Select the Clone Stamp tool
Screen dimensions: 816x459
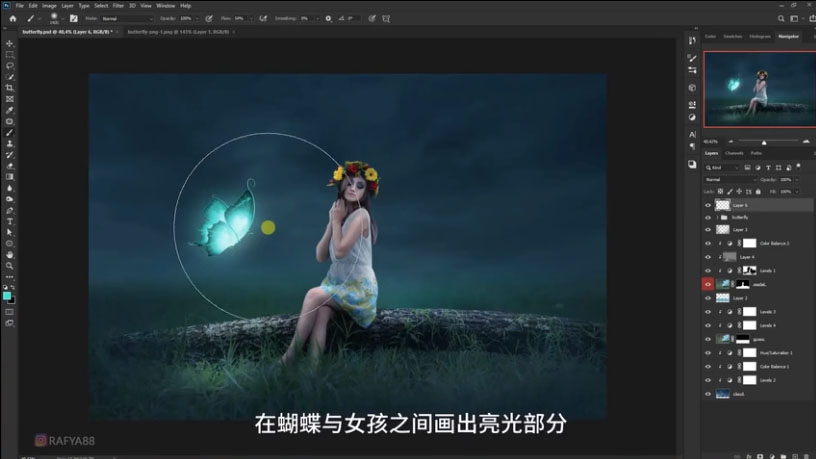click(9, 144)
